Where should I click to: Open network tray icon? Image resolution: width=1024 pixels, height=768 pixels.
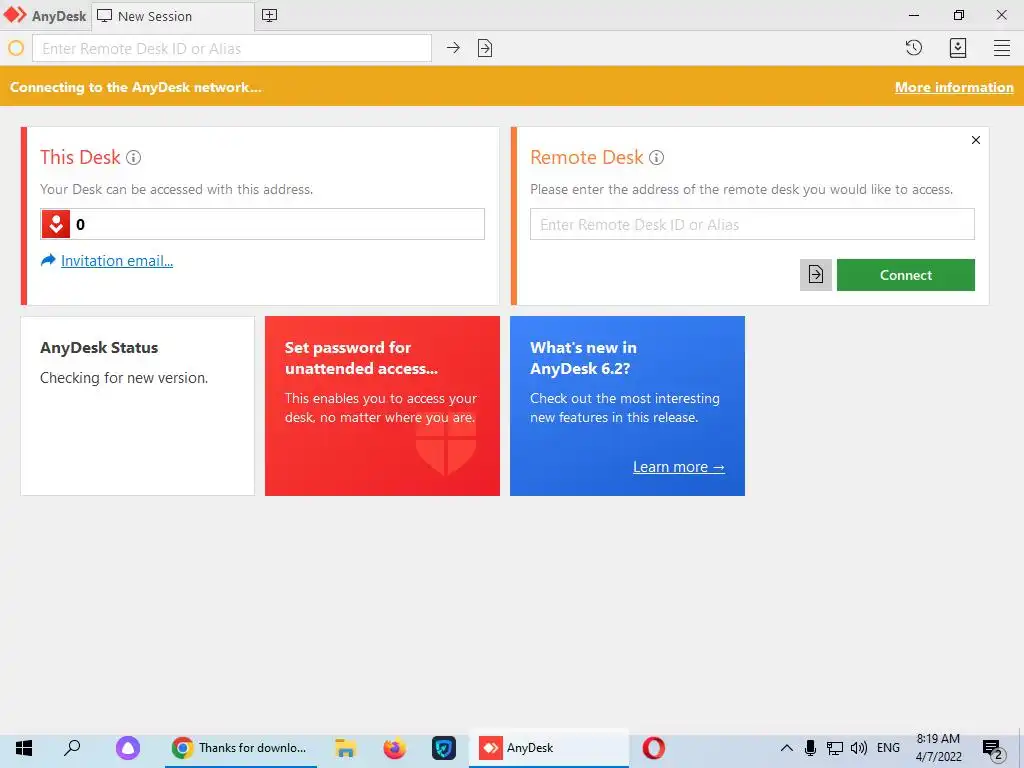pyautogui.click(x=835, y=748)
